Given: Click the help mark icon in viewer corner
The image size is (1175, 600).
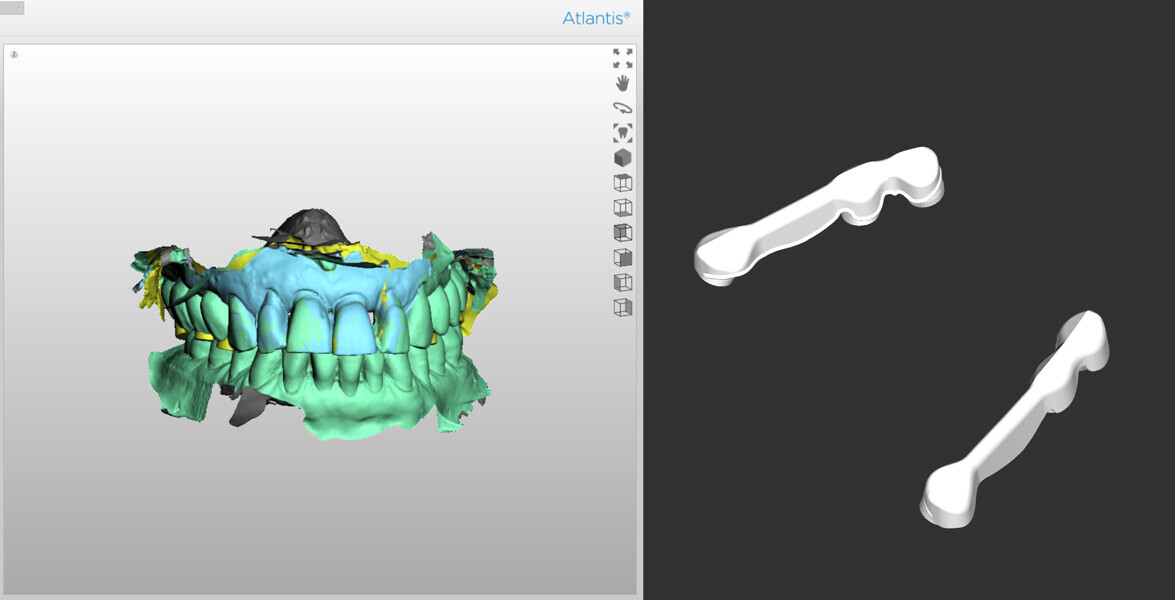Looking at the screenshot, I should [x=12, y=52].
